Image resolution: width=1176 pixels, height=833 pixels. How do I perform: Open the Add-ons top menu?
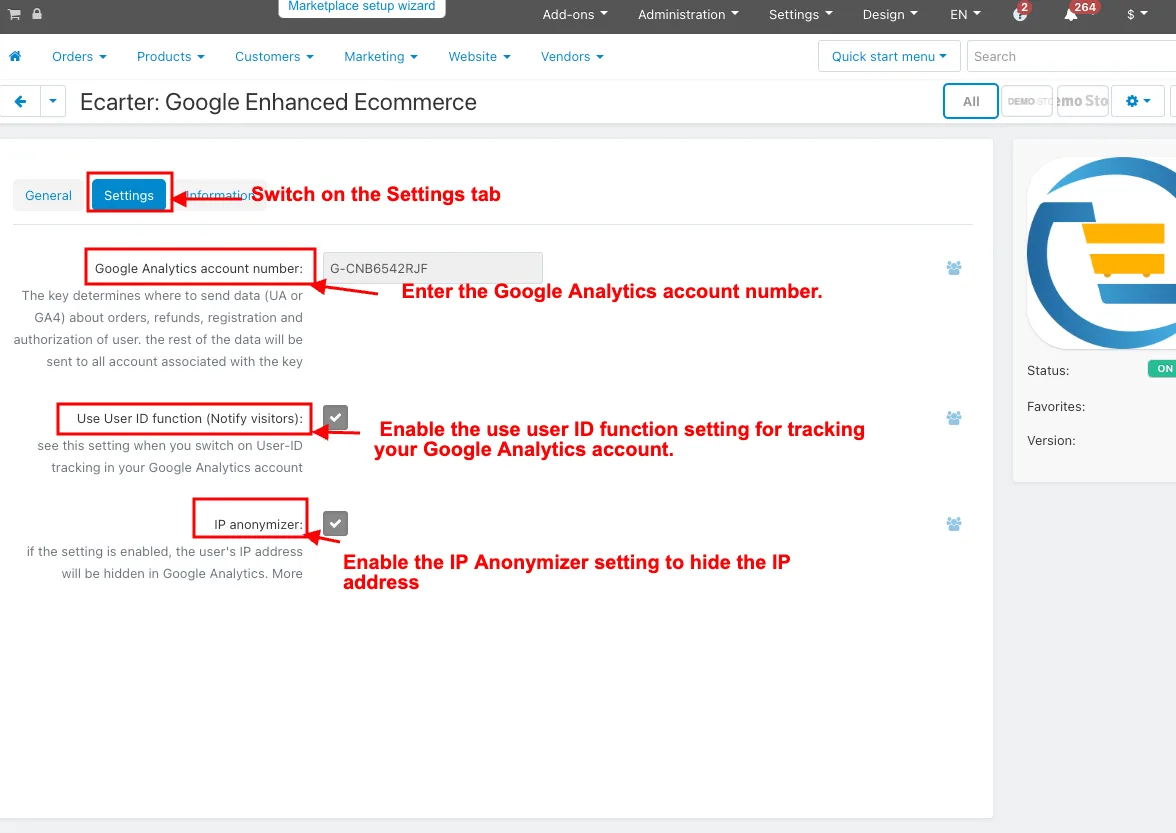pyautogui.click(x=574, y=14)
